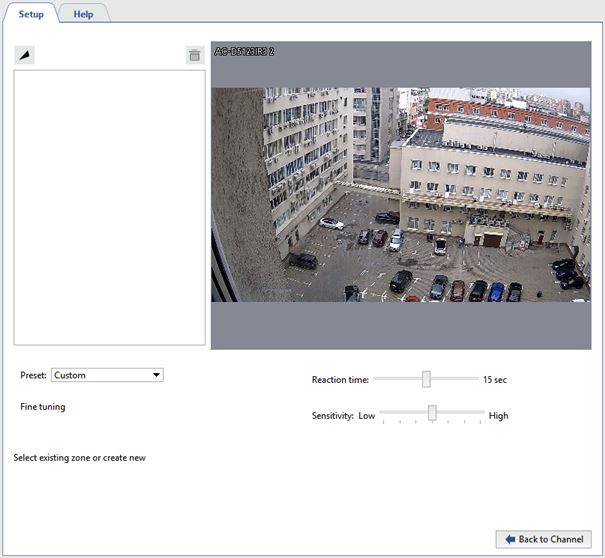
Task: Click the gray band below the camera image
Action: click(x=400, y=325)
